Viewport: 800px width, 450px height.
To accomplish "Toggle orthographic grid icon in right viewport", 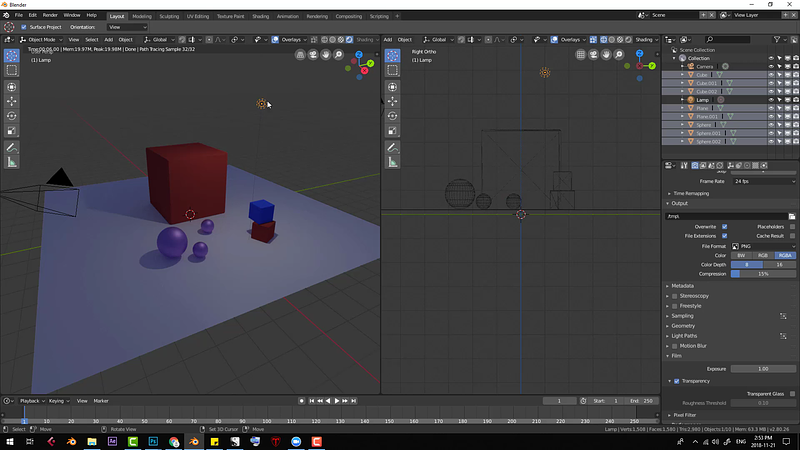I will 581,55.
